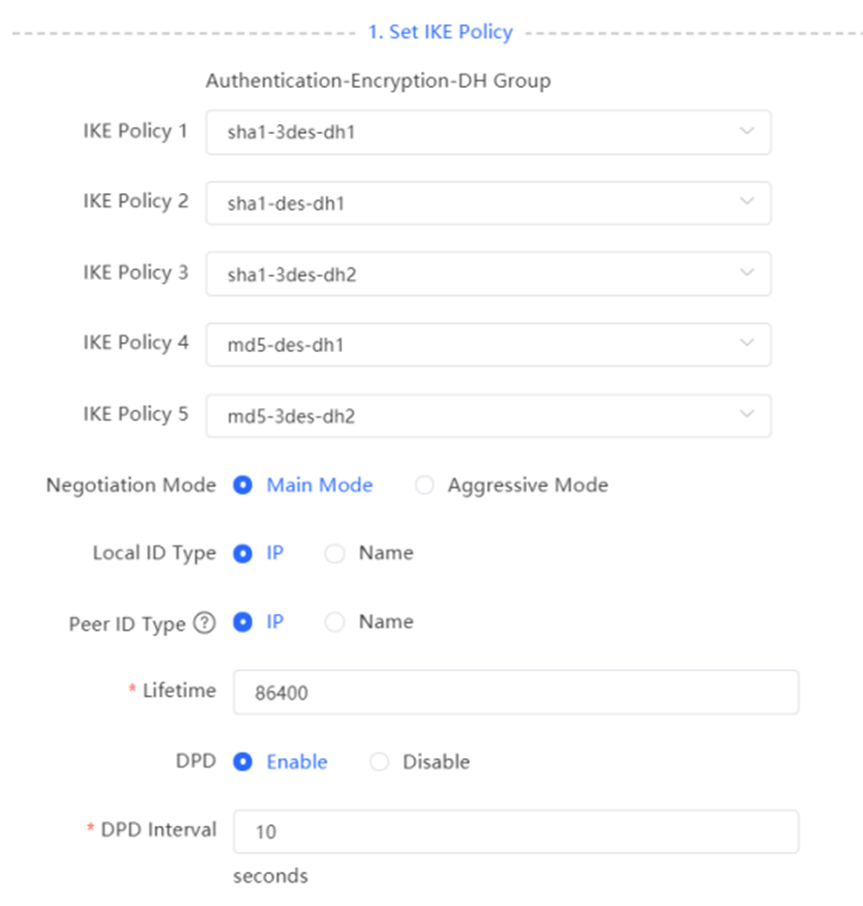Image resolution: width=863 pixels, height=906 pixels.
Task: Open the md5-des-dh1 policy selector
Action: pos(488,344)
